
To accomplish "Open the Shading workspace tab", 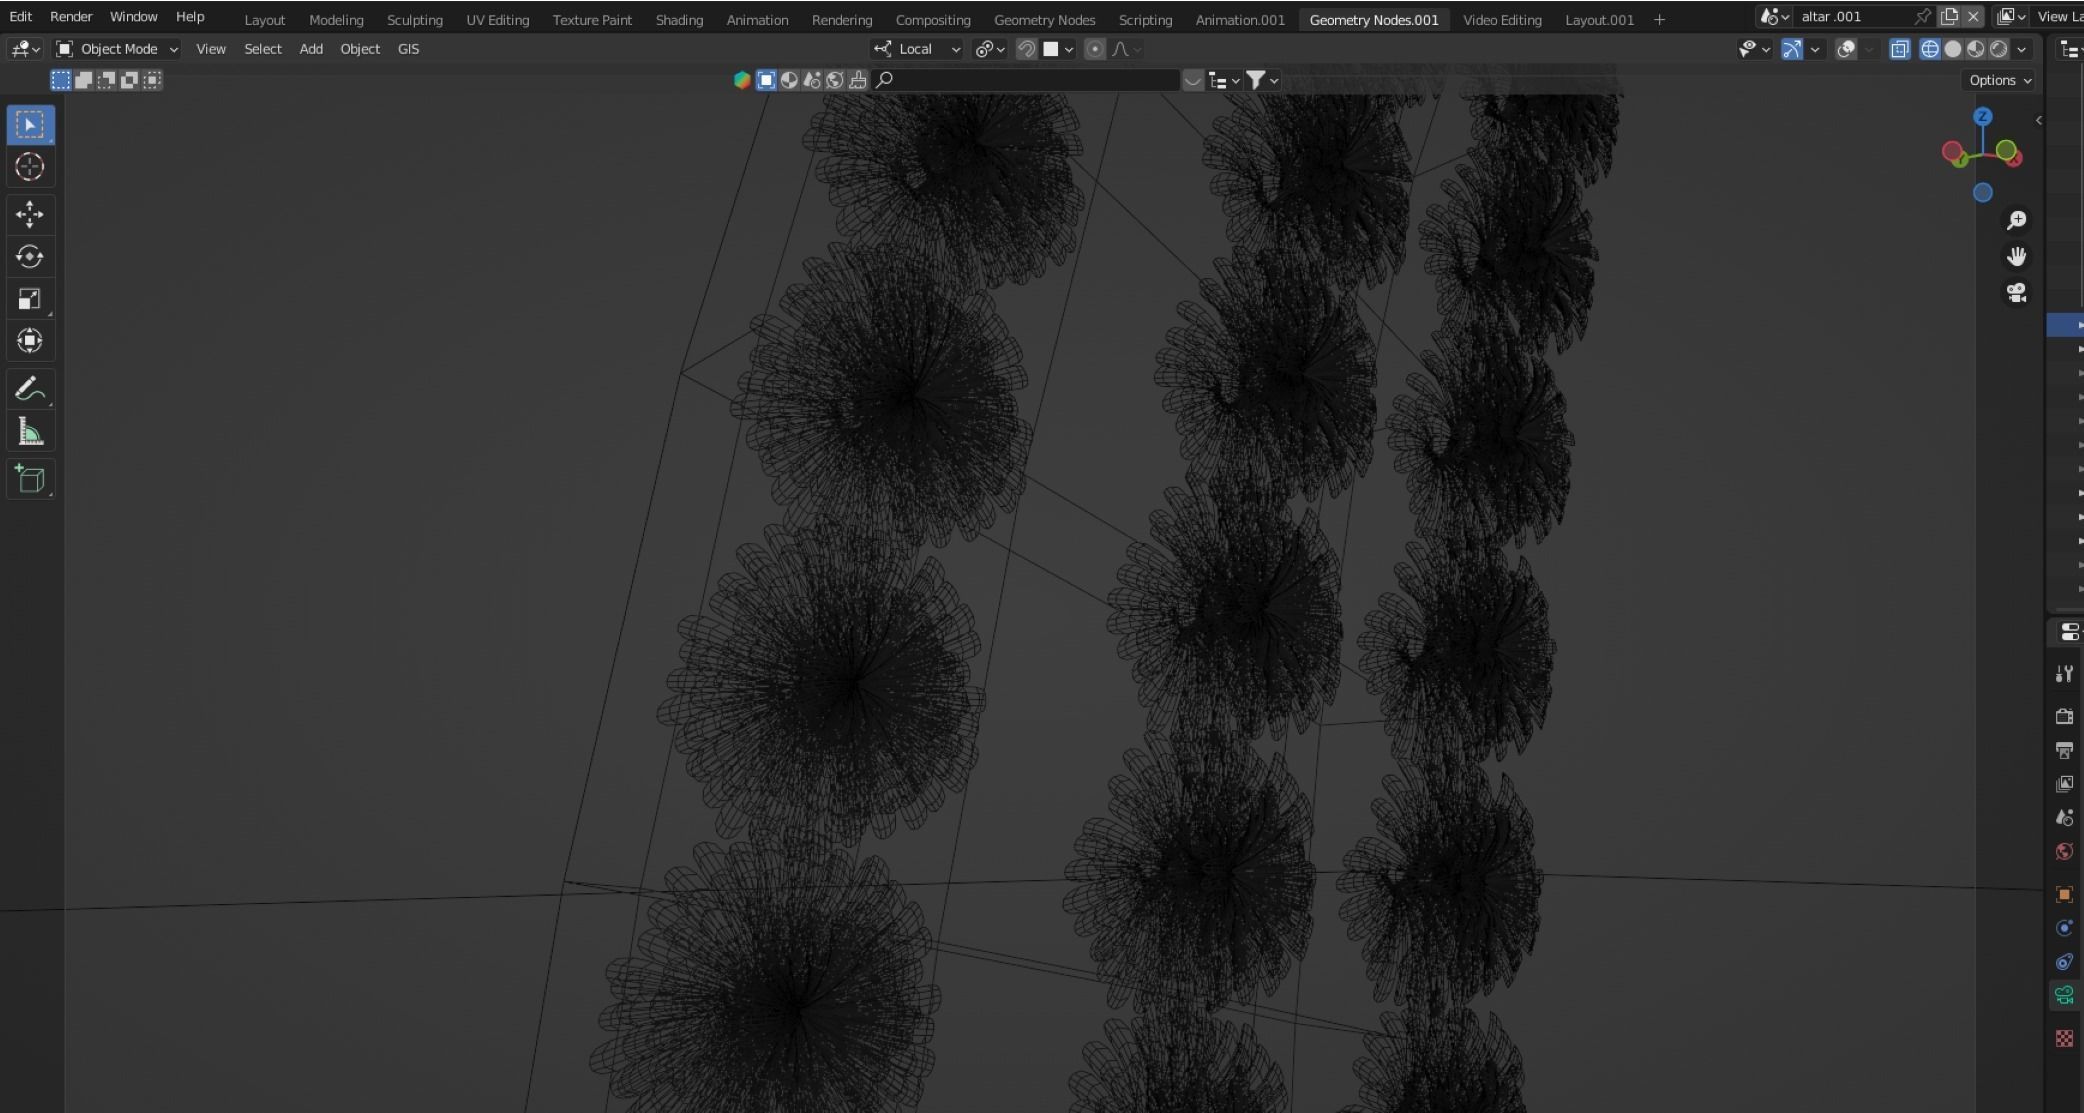I will [x=679, y=19].
